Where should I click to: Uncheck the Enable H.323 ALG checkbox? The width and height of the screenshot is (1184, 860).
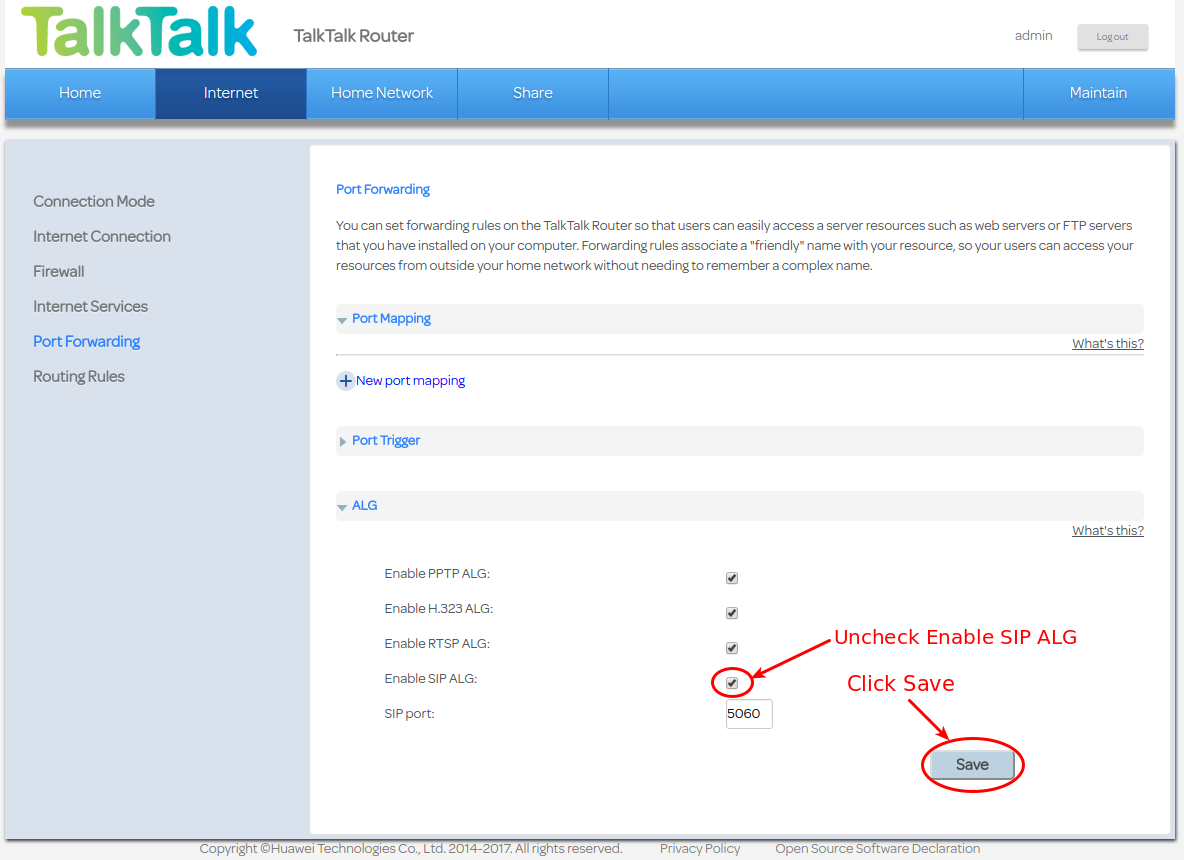(x=732, y=612)
